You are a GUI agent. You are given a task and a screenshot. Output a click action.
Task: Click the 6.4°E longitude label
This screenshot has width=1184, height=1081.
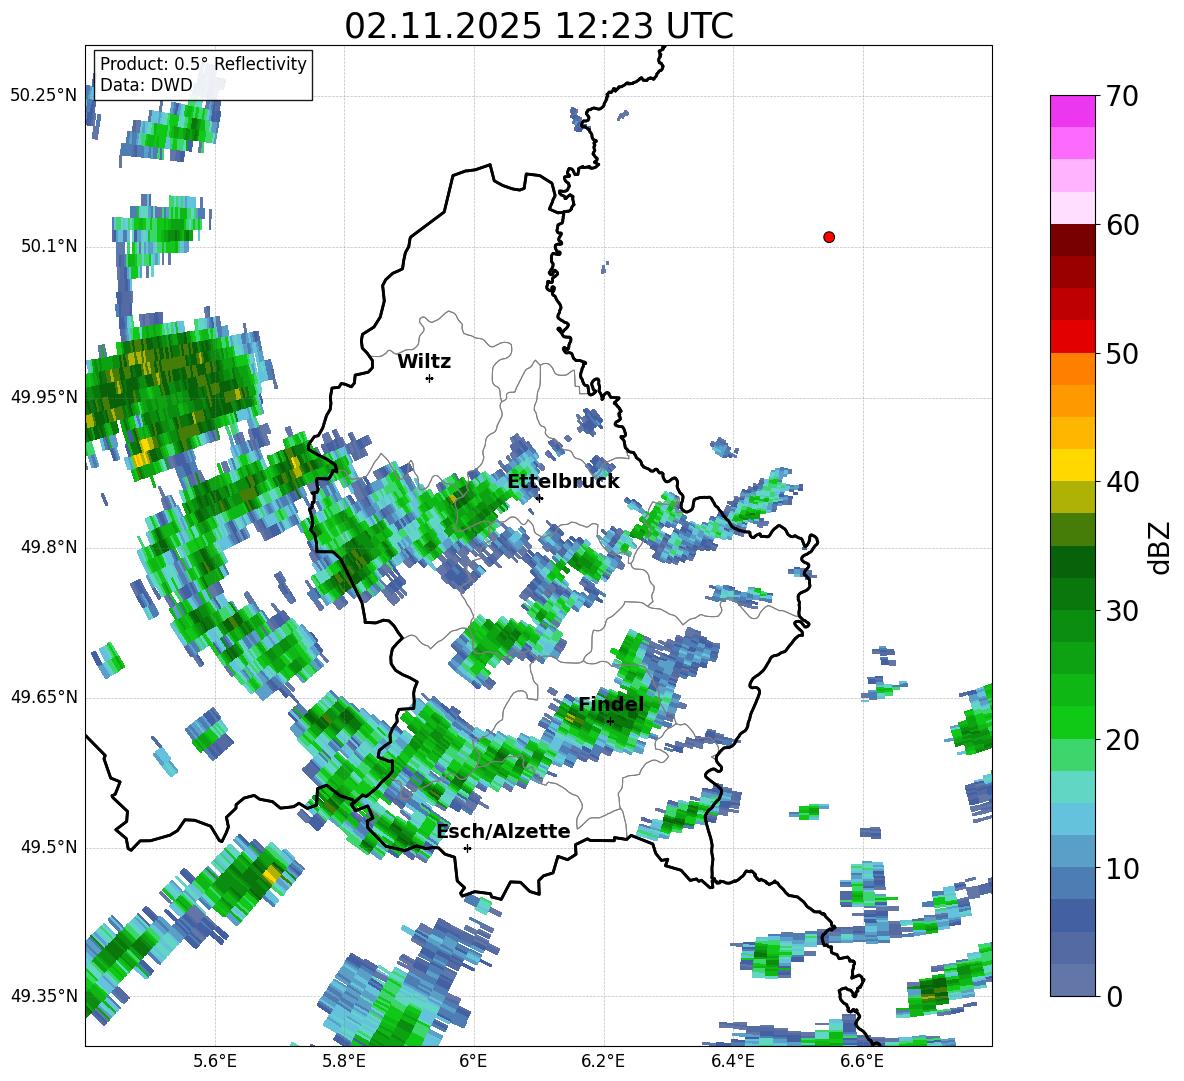(x=732, y=1061)
